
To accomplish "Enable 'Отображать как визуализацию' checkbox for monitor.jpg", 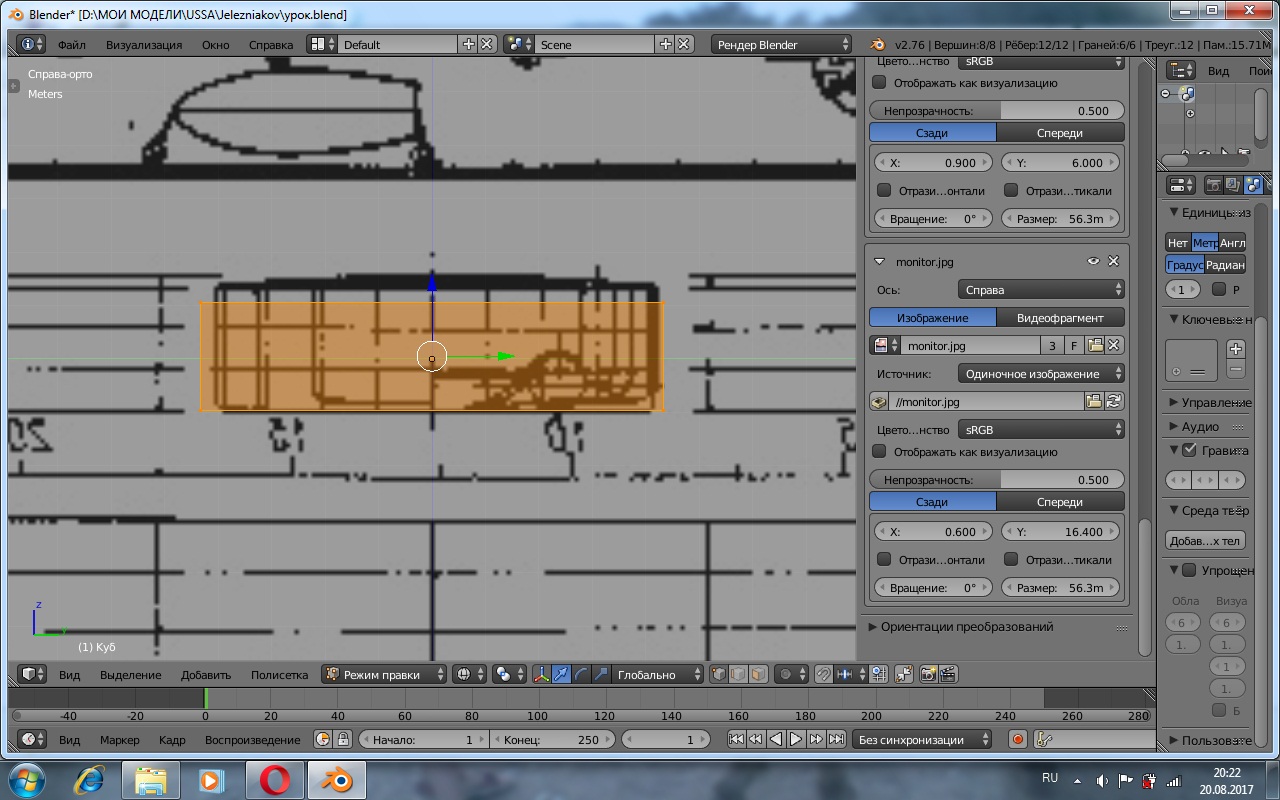I will (x=880, y=452).
